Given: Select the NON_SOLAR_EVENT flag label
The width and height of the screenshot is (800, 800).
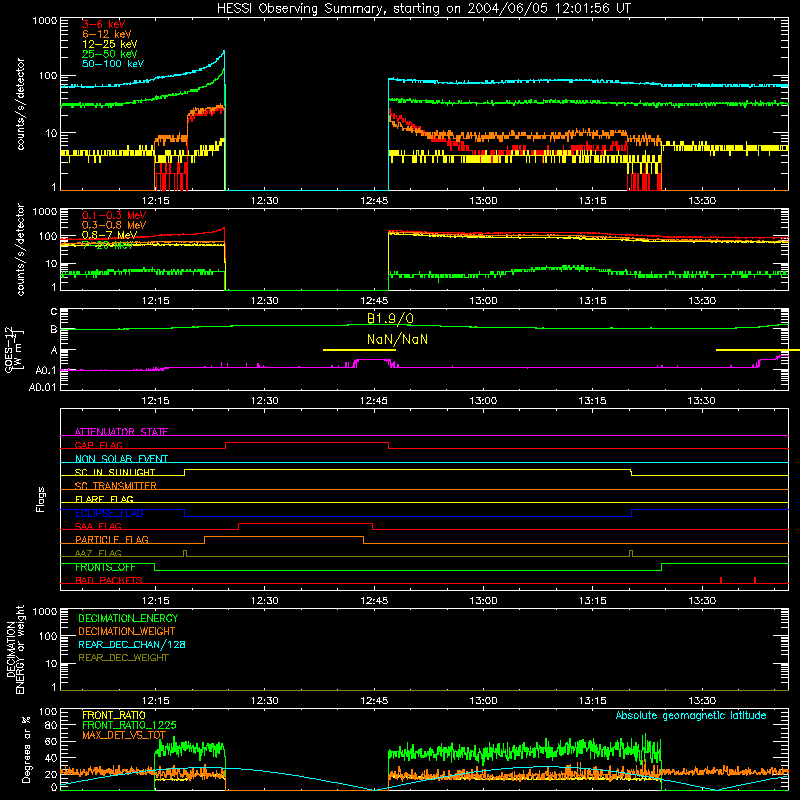Looking at the screenshot, I should coord(121,459).
